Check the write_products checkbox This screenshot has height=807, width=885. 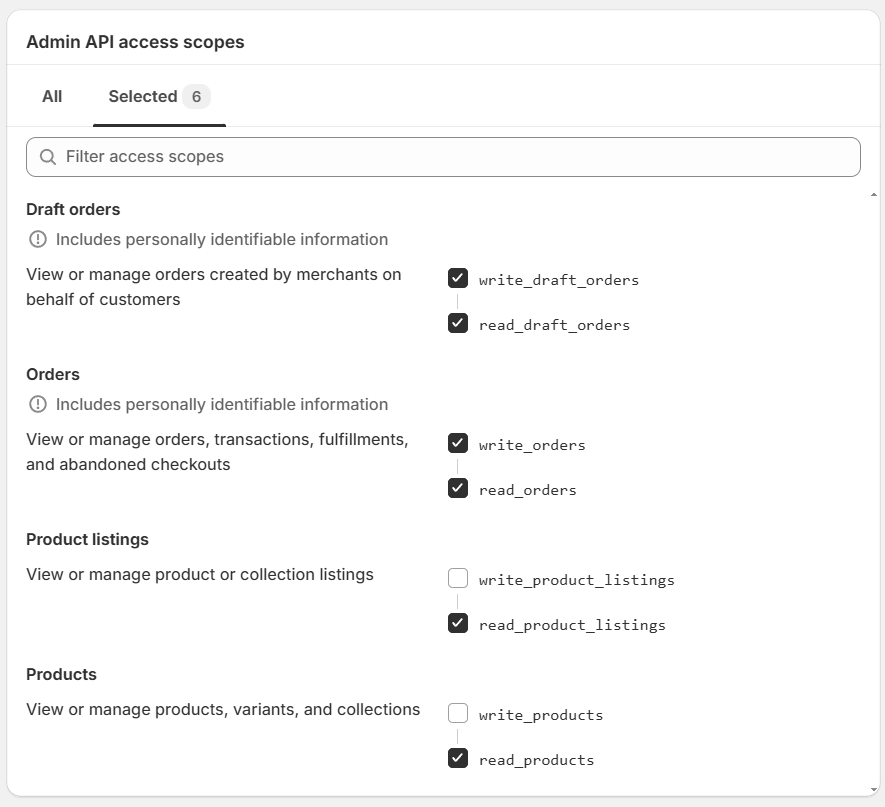458,713
